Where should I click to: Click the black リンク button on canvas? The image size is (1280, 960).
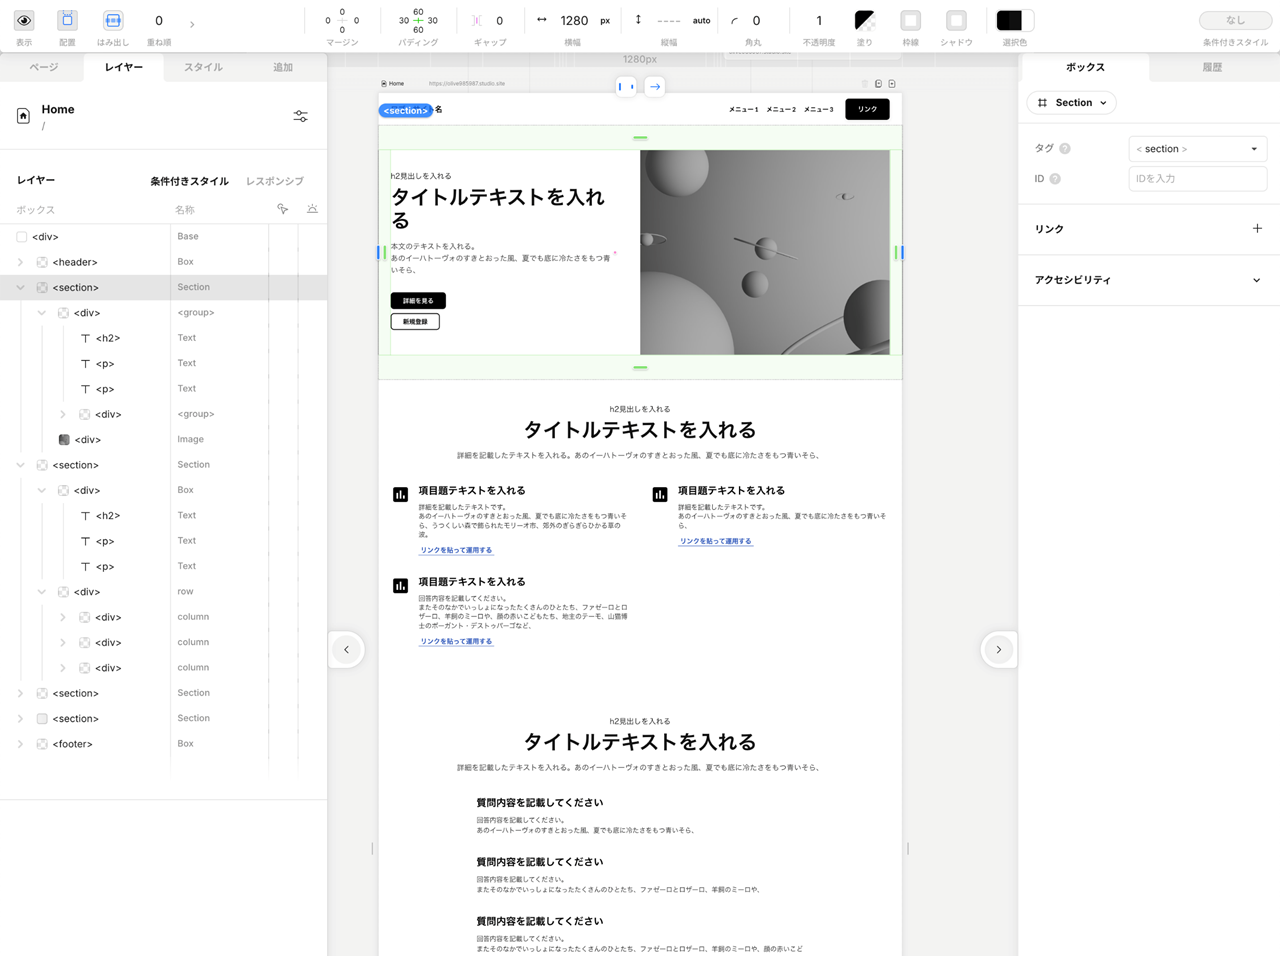point(867,109)
